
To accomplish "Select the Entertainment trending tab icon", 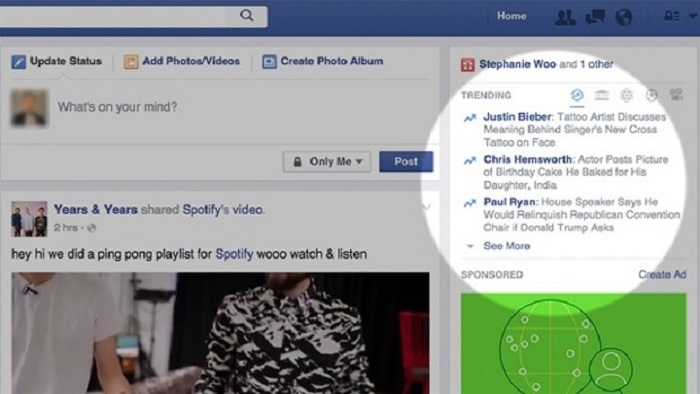I will [x=676, y=95].
